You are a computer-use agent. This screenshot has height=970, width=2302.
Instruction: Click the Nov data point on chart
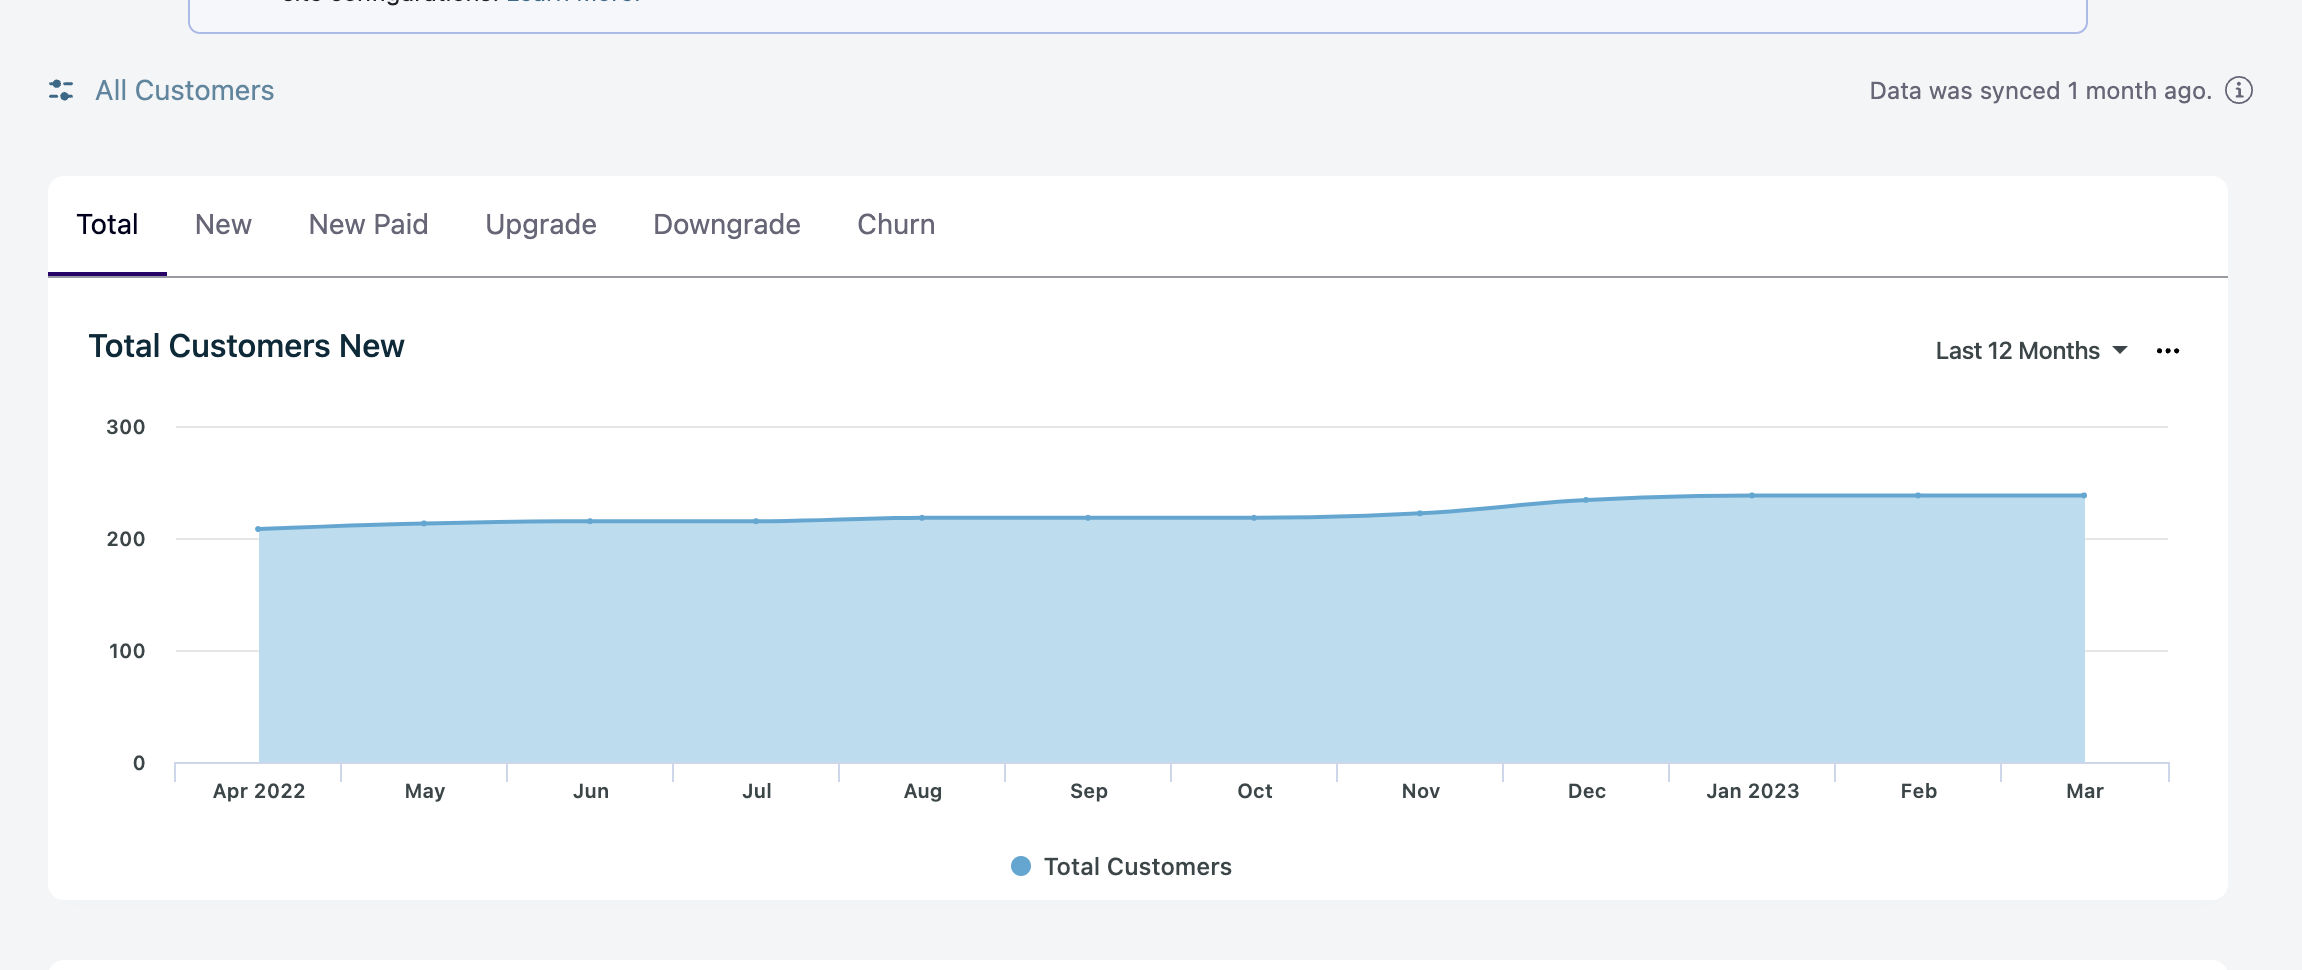tap(1420, 513)
